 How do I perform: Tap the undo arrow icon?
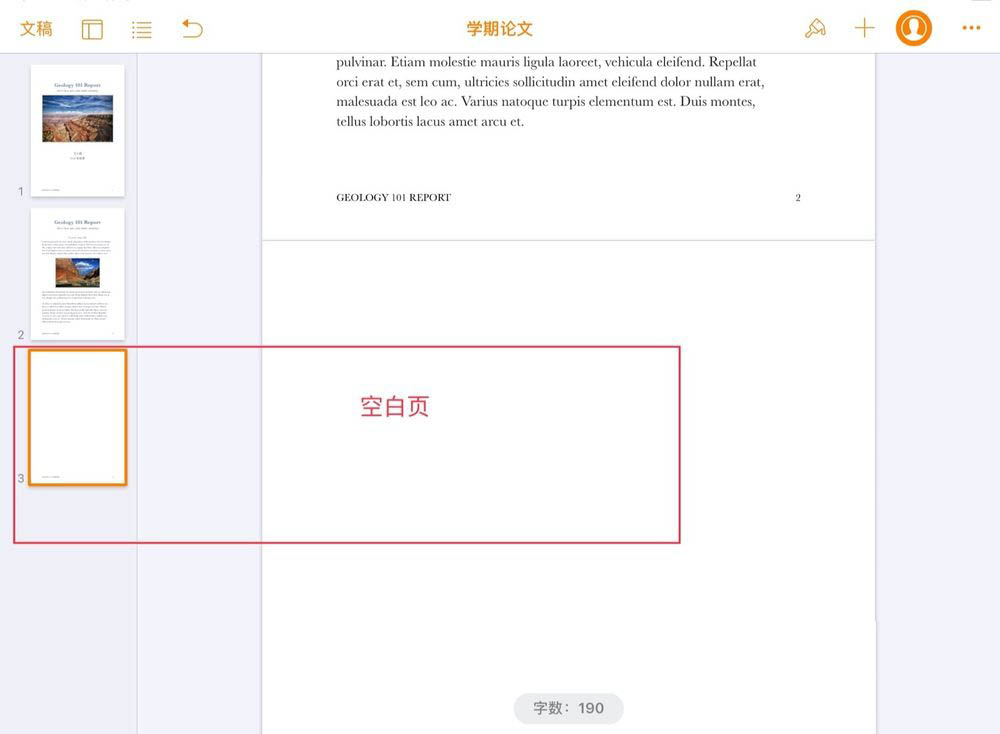192,29
